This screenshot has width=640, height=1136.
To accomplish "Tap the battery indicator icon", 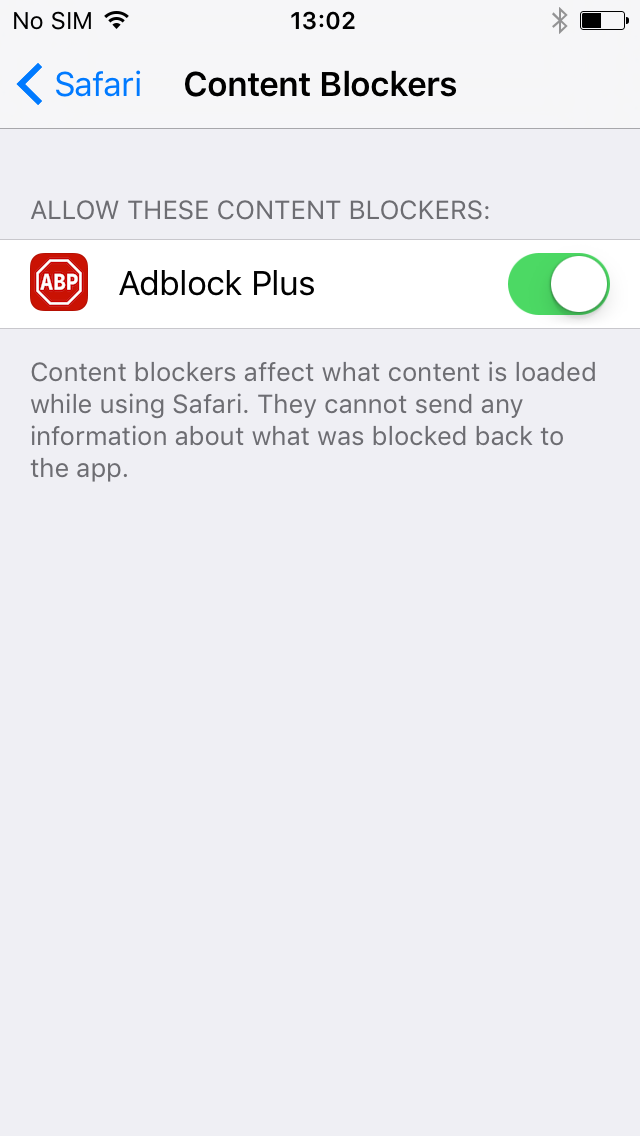I will 604,20.
